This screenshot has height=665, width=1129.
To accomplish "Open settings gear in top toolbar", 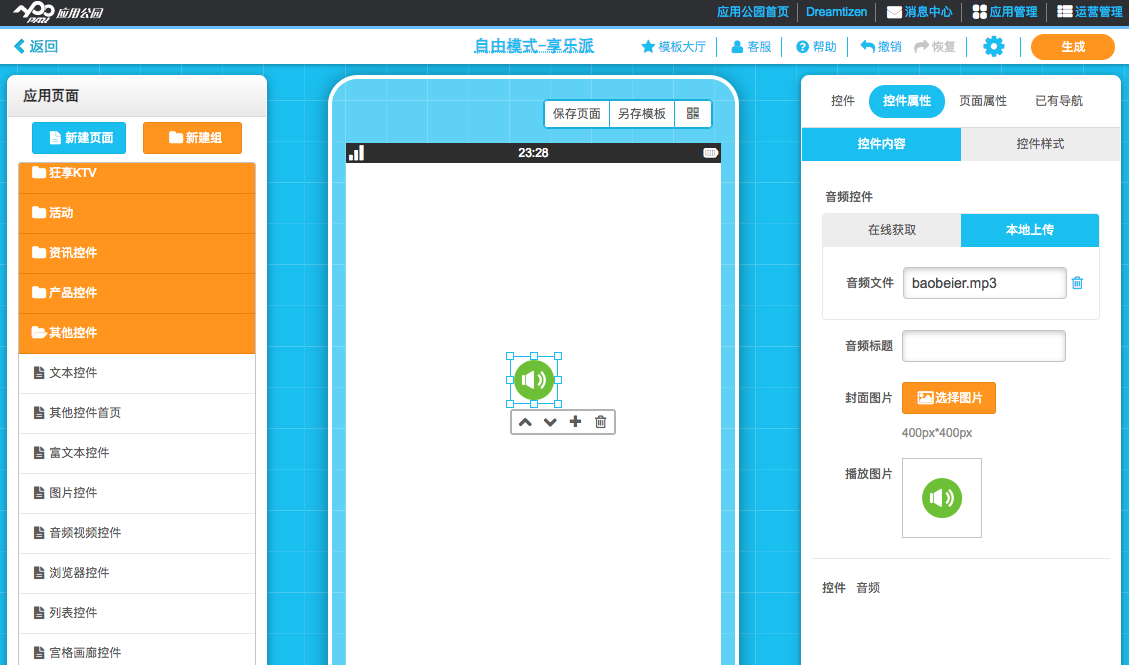I will pyautogui.click(x=993, y=47).
